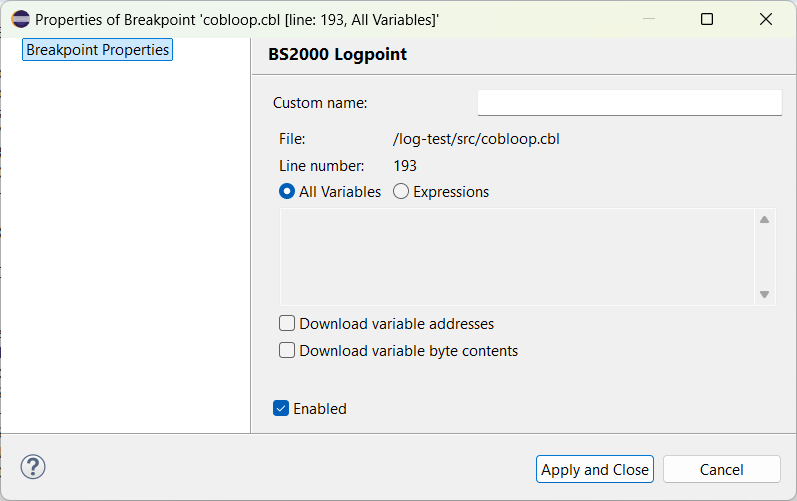Image resolution: width=797 pixels, height=501 pixels.
Task: Check Download variable byte contents
Action: 288,351
